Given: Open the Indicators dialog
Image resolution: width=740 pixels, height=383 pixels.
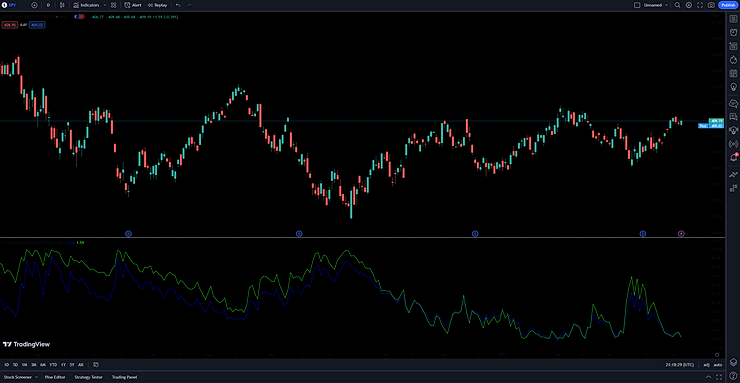Looking at the screenshot, I should point(87,5).
